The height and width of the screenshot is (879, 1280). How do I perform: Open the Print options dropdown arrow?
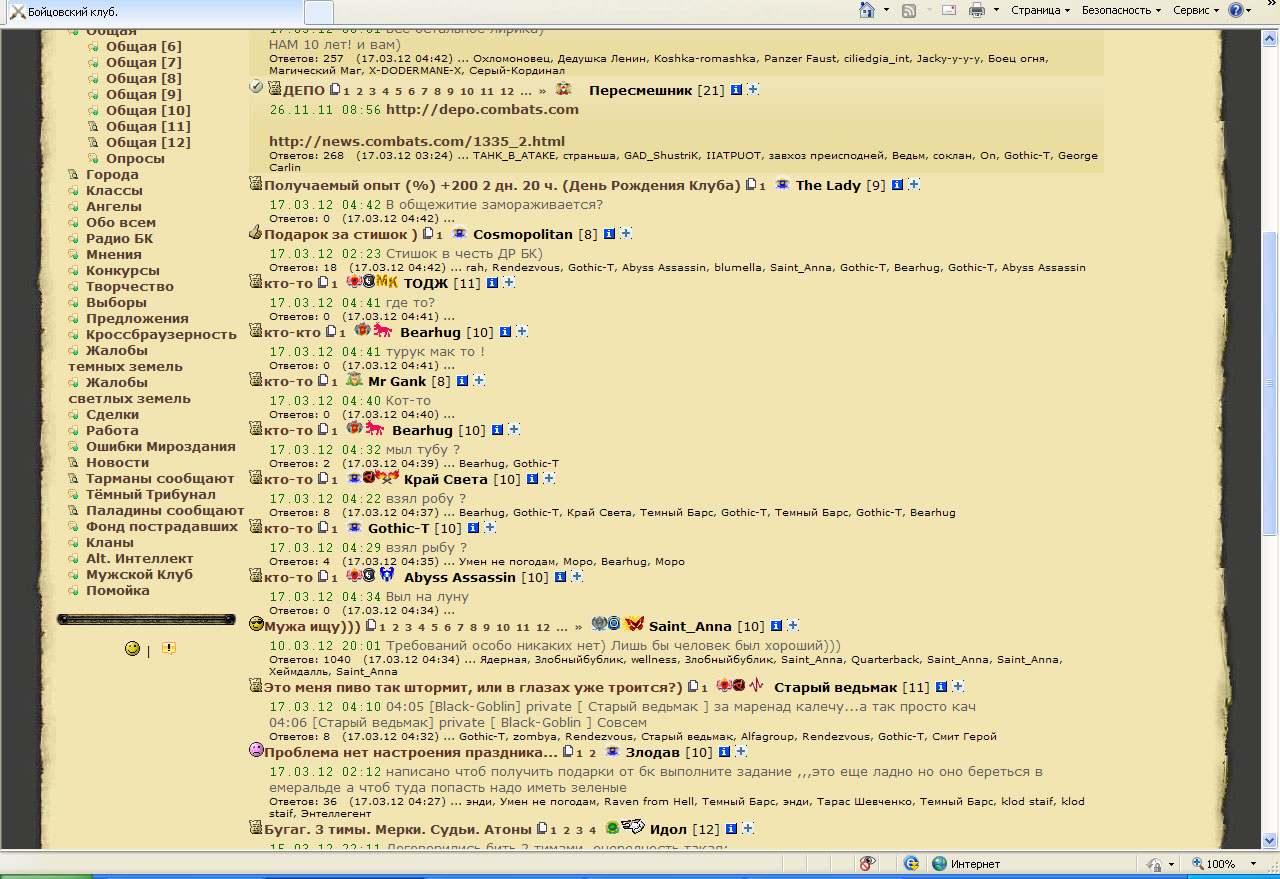(996, 11)
